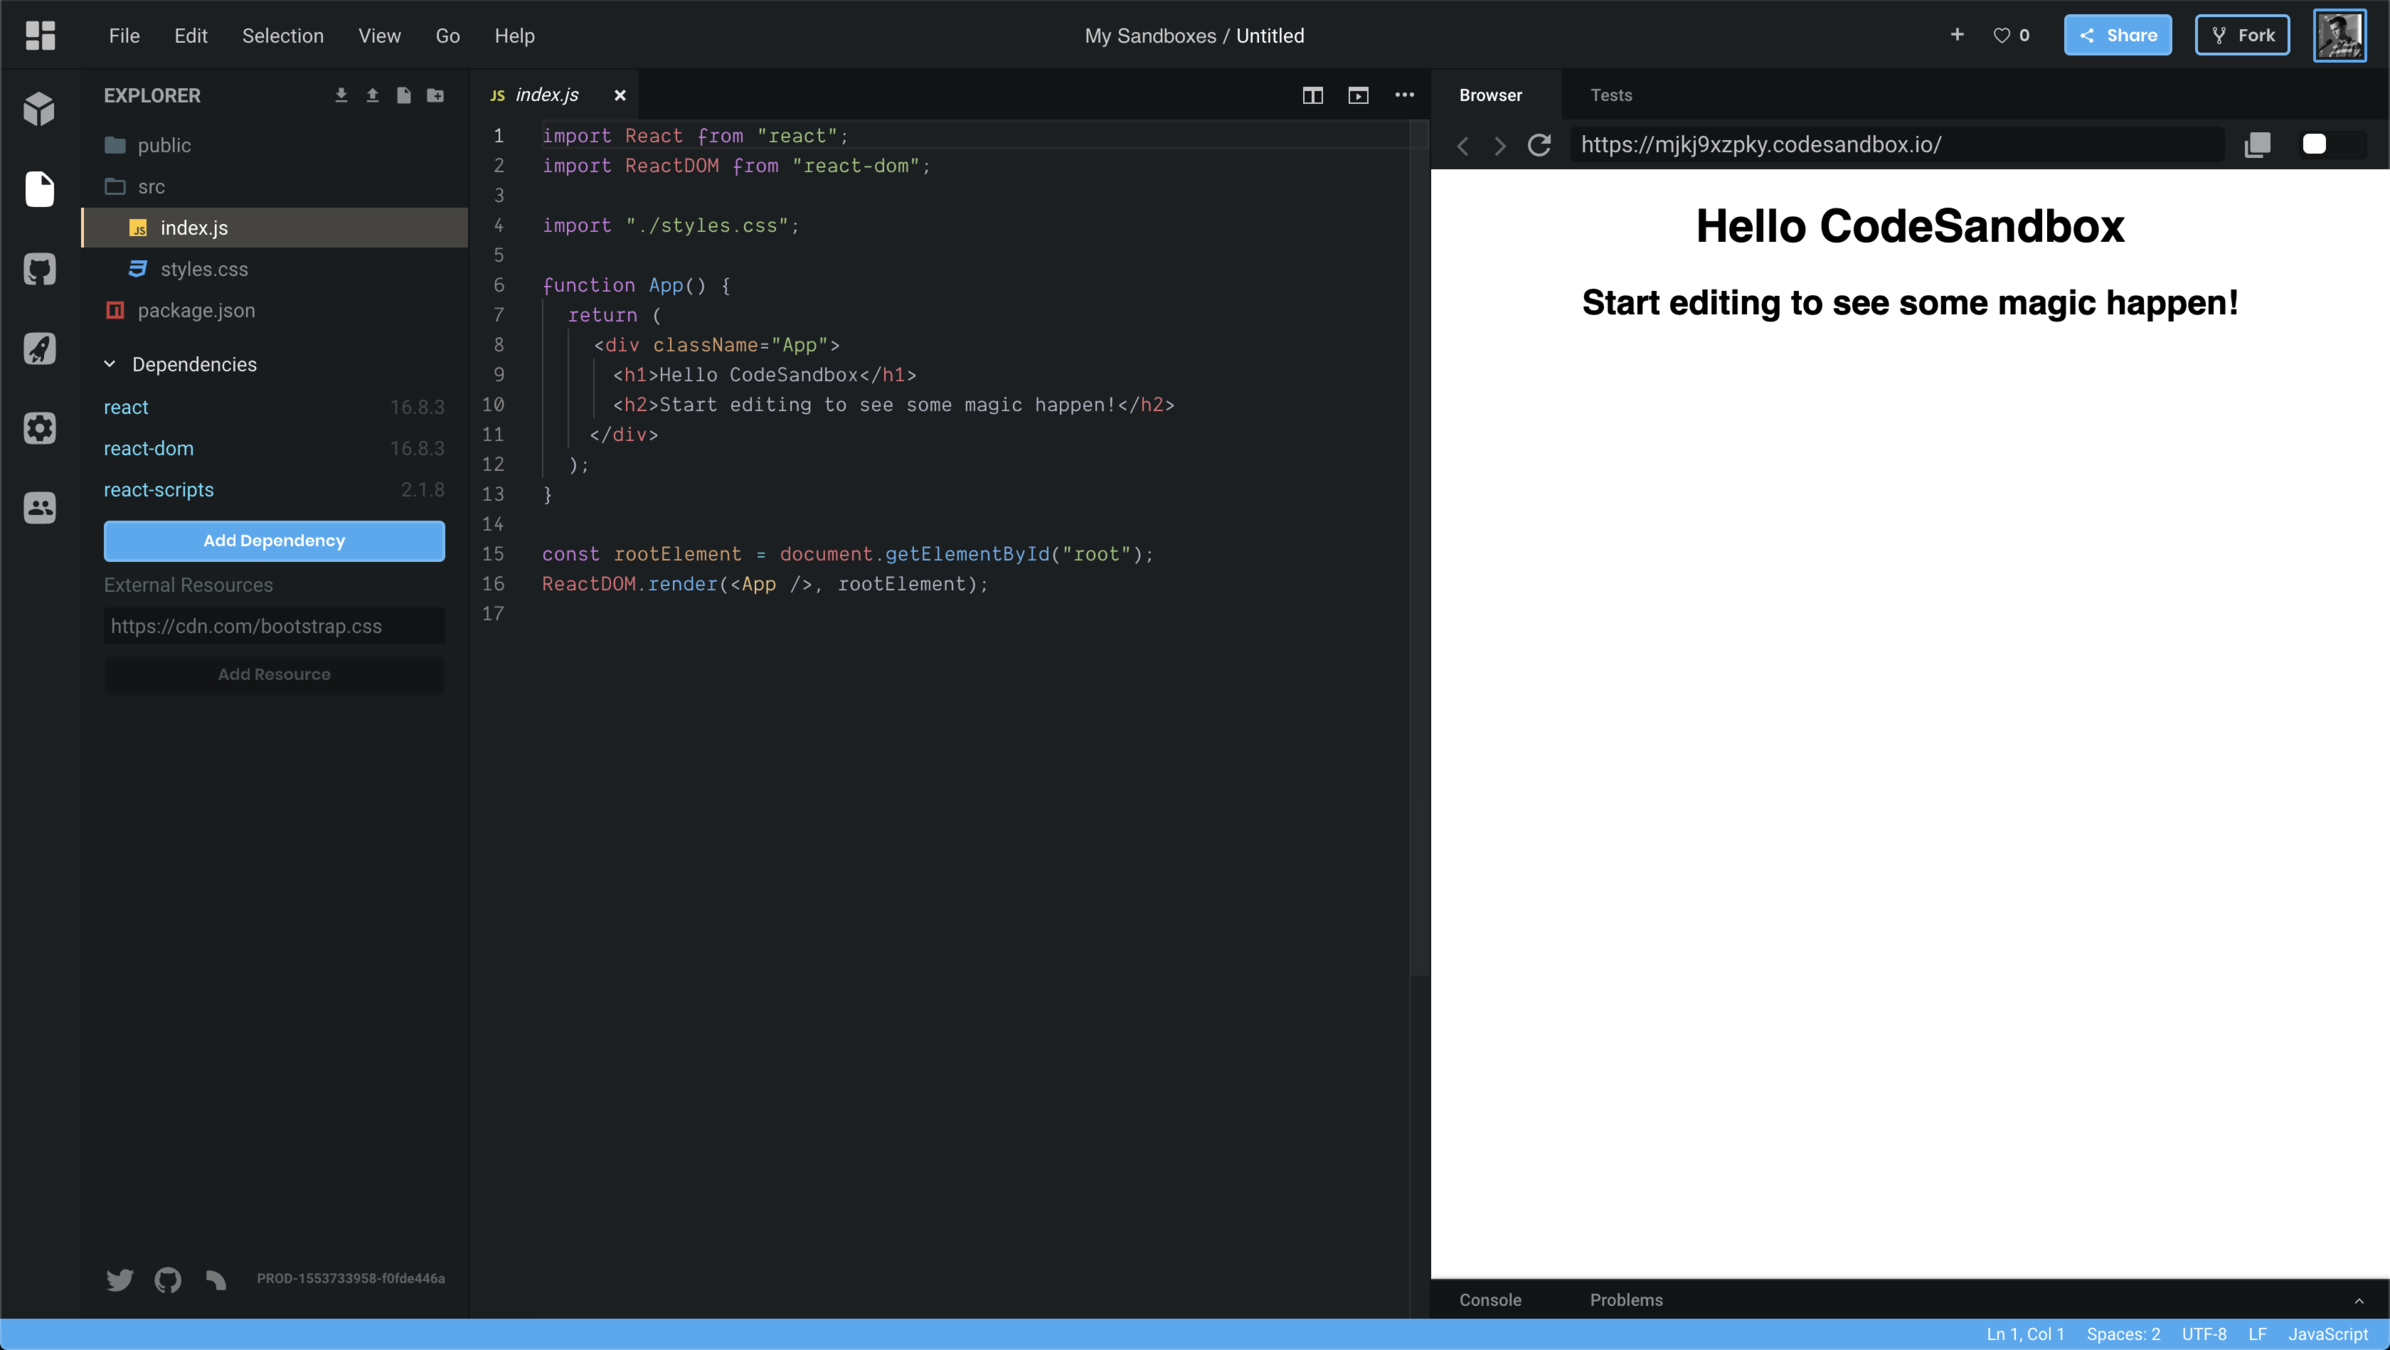Screen dimensions: 2390x1350
Task: Click the new file icon in Explorer
Action: coord(403,95)
